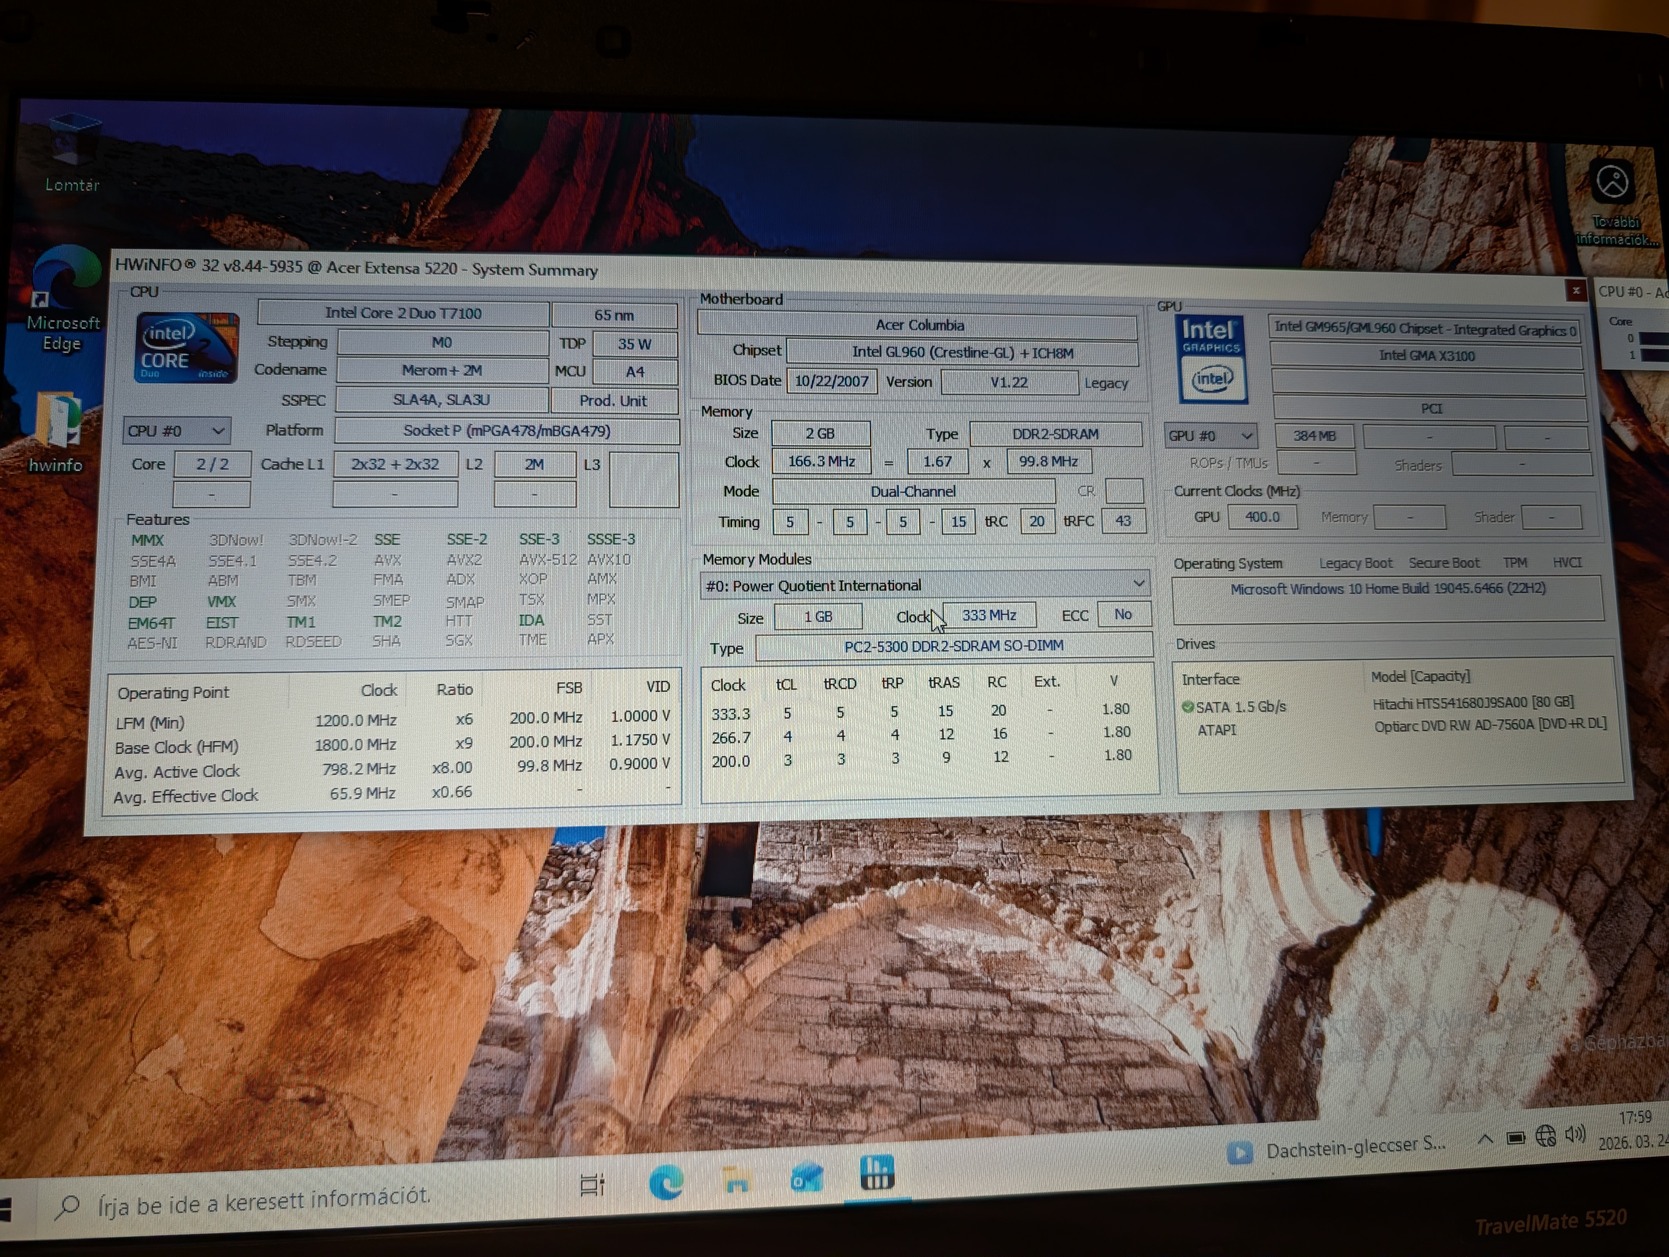Click the GPU memory 384 MB value
The image size is (1669, 1257).
1314,436
